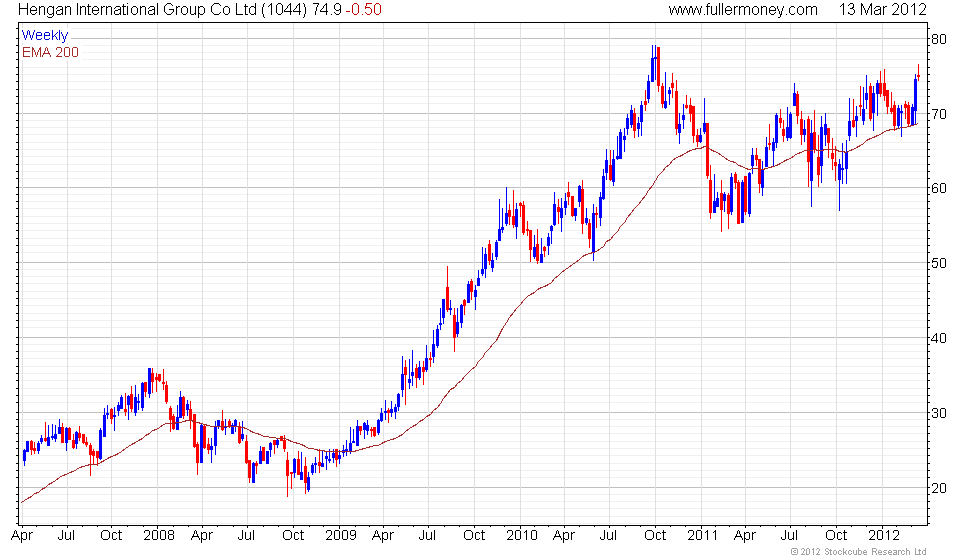980x560 pixels.
Task: Click the last price value '74.9'
Action: [x=326, y=9]
